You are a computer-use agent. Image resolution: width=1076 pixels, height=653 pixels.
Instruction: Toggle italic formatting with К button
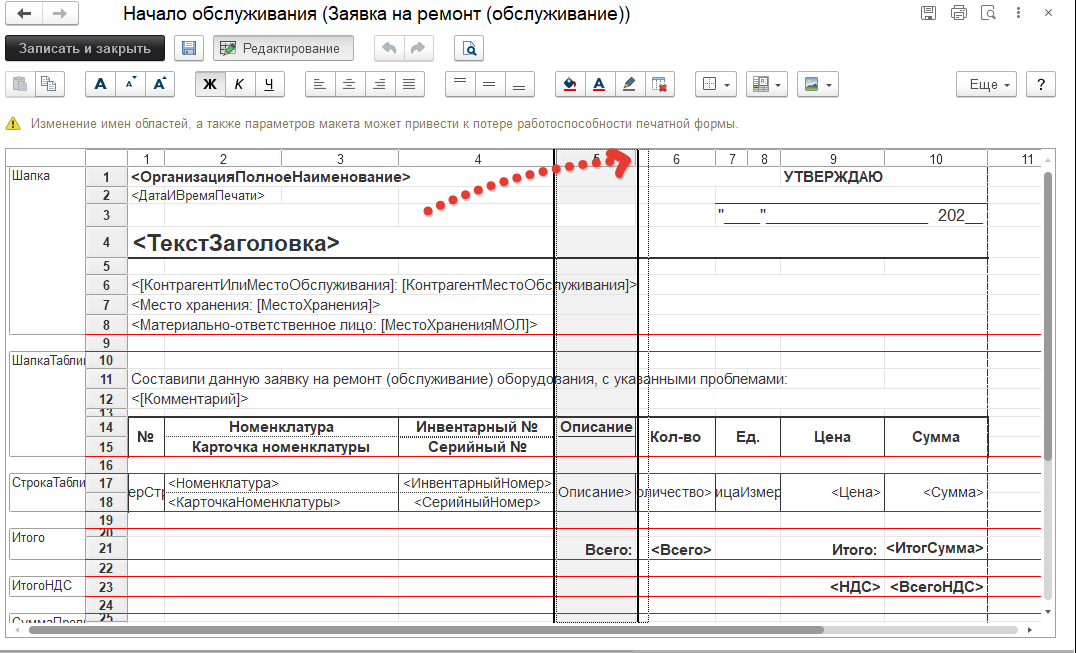[238, 84]
